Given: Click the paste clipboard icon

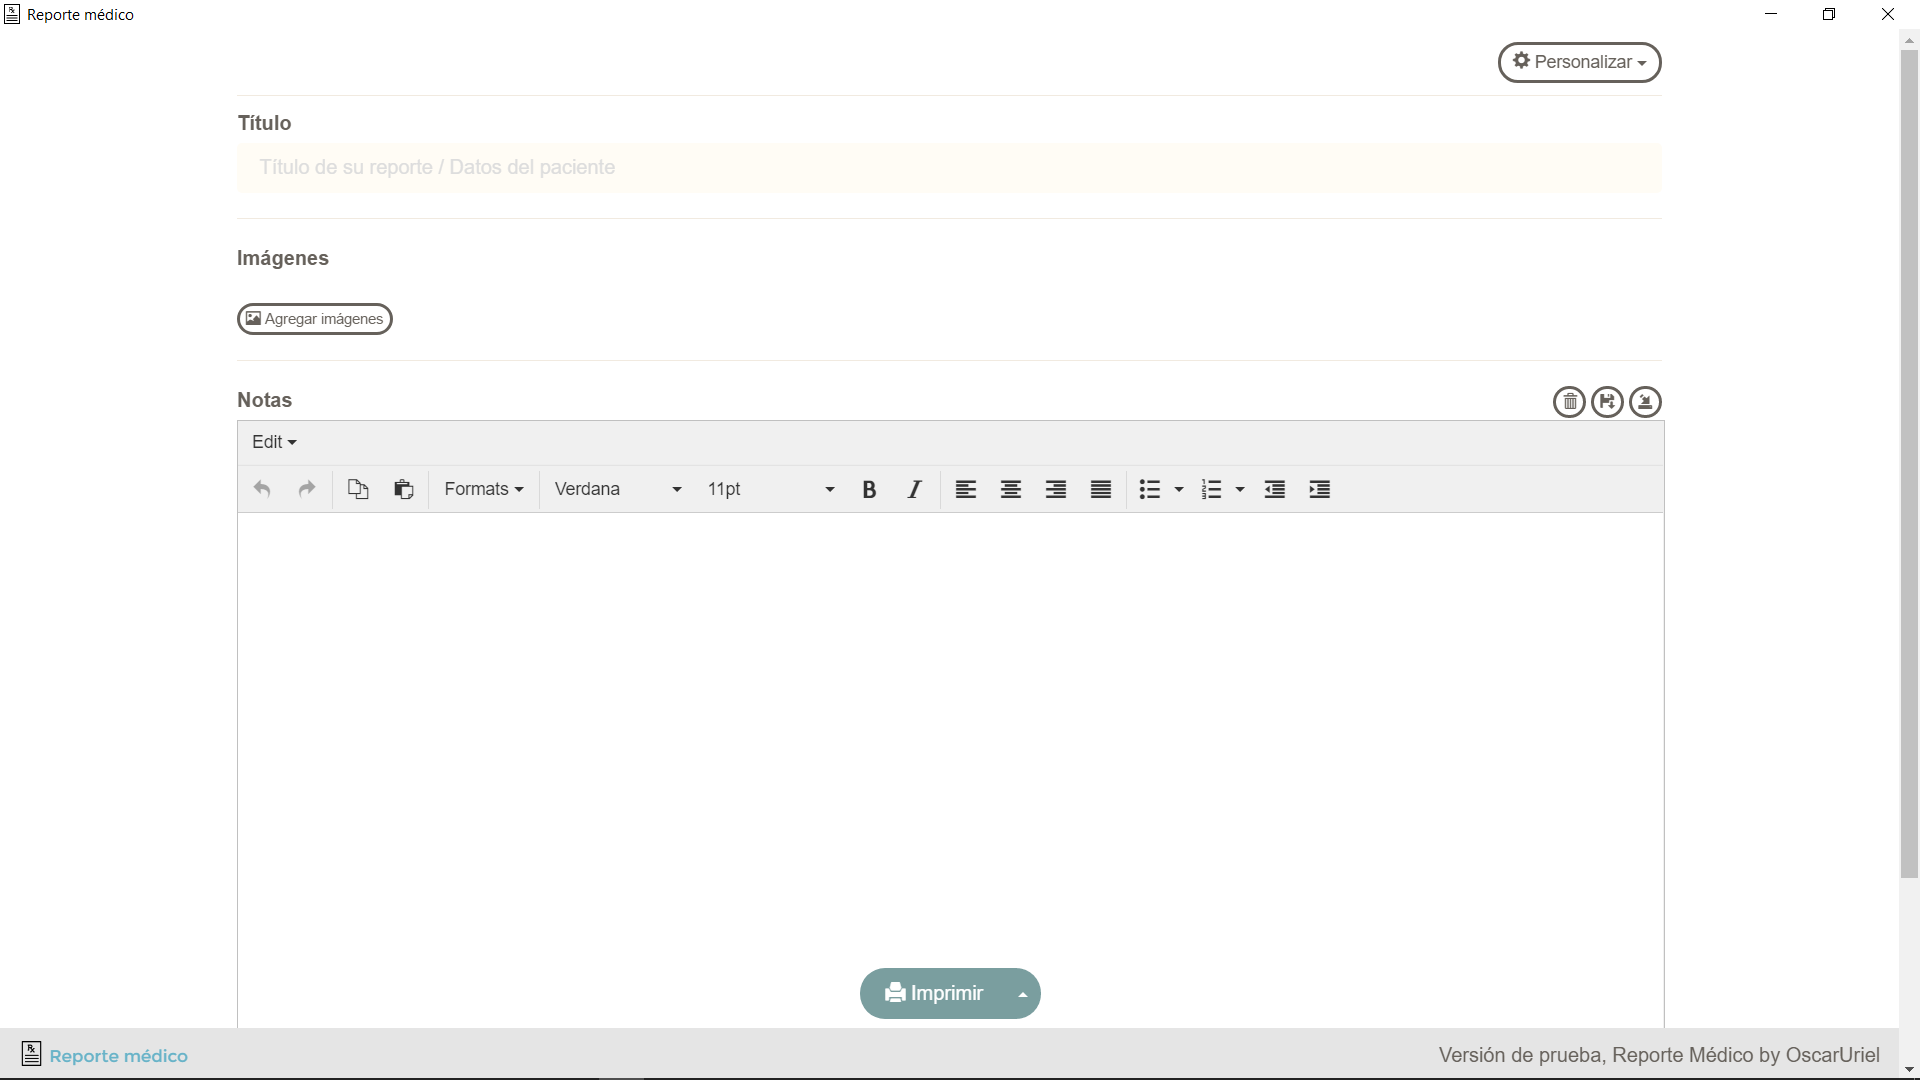Looking at the screenshot, I should (x=404, y=489).
